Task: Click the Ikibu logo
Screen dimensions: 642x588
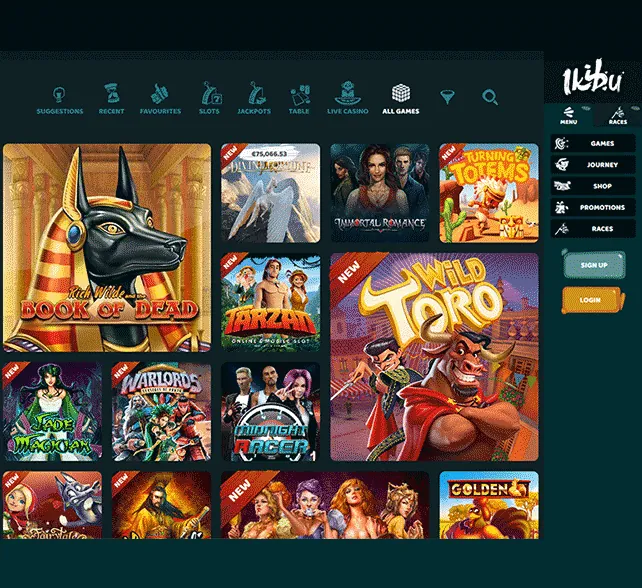Action: pos(593,79)
